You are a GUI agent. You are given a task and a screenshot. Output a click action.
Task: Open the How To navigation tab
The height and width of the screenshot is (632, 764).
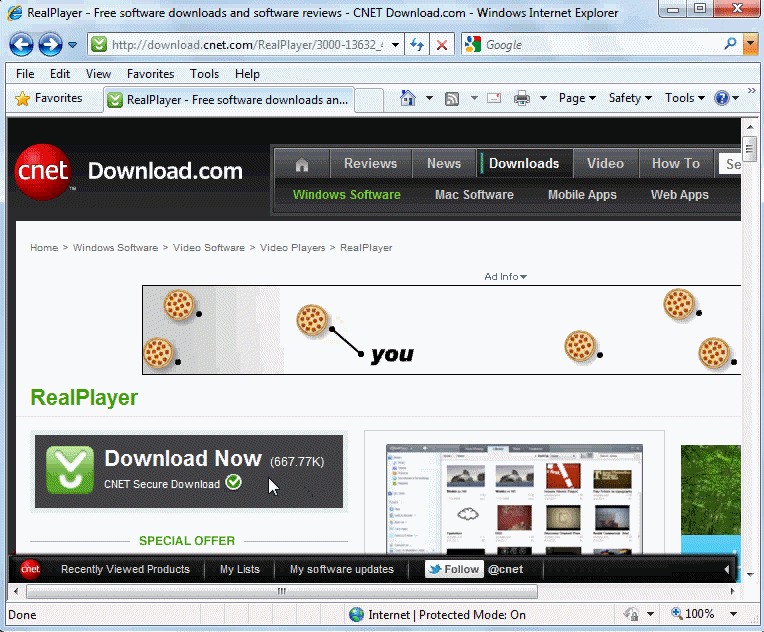pyautogui.click(x=676, y=164)
